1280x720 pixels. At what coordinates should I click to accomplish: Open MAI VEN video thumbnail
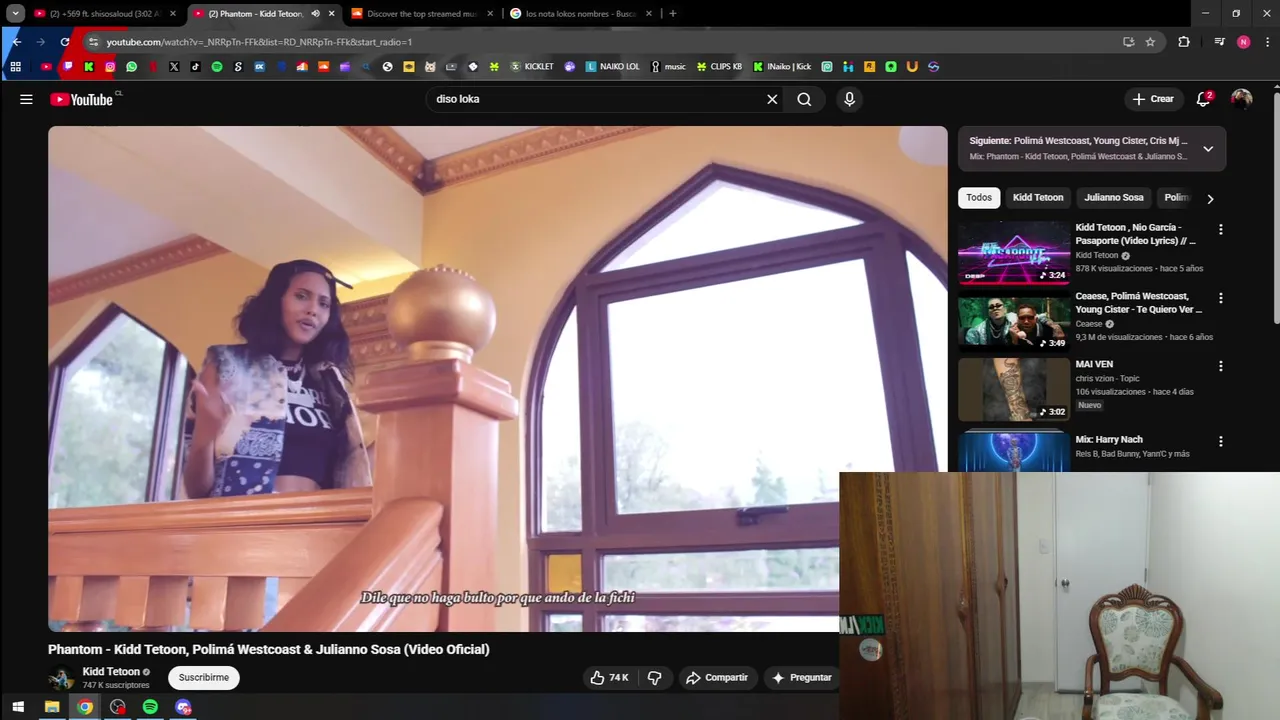click(1014, 389)
